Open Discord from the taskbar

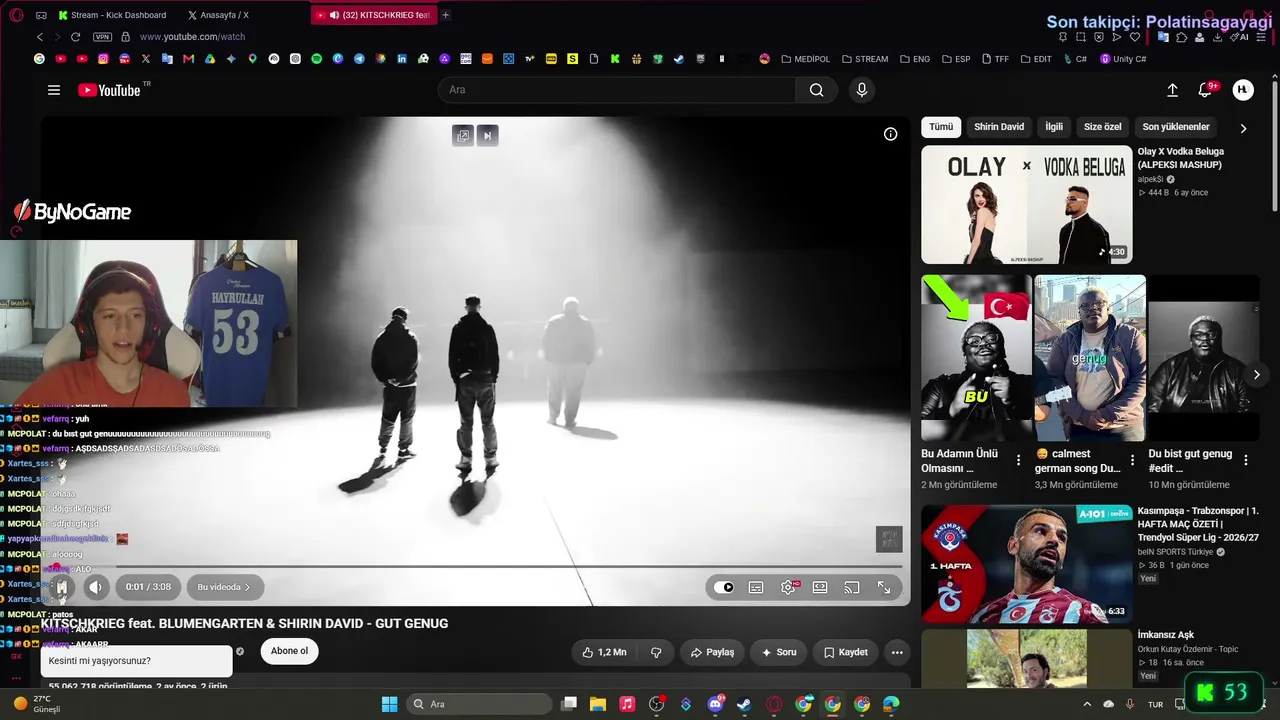click(x=715, y=704)
